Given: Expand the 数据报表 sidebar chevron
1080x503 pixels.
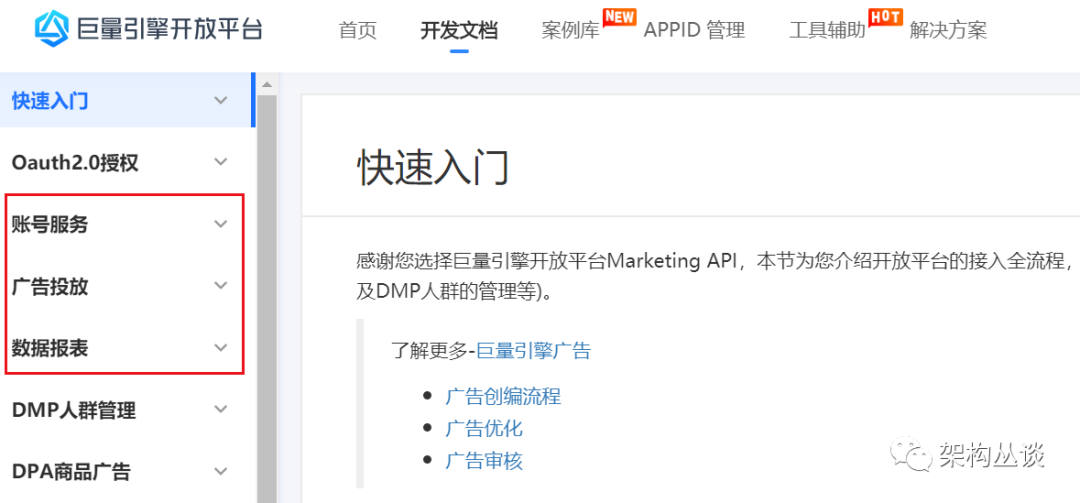Looking at the screenshot, I should [x=220, y=348].
